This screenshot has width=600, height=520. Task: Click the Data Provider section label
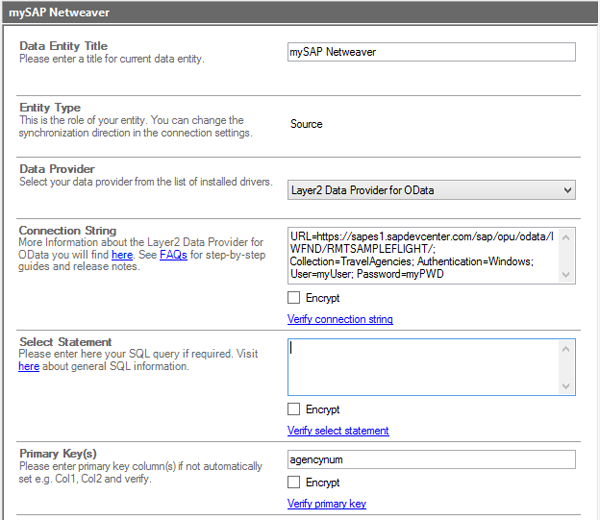click(x=57, y=169)
